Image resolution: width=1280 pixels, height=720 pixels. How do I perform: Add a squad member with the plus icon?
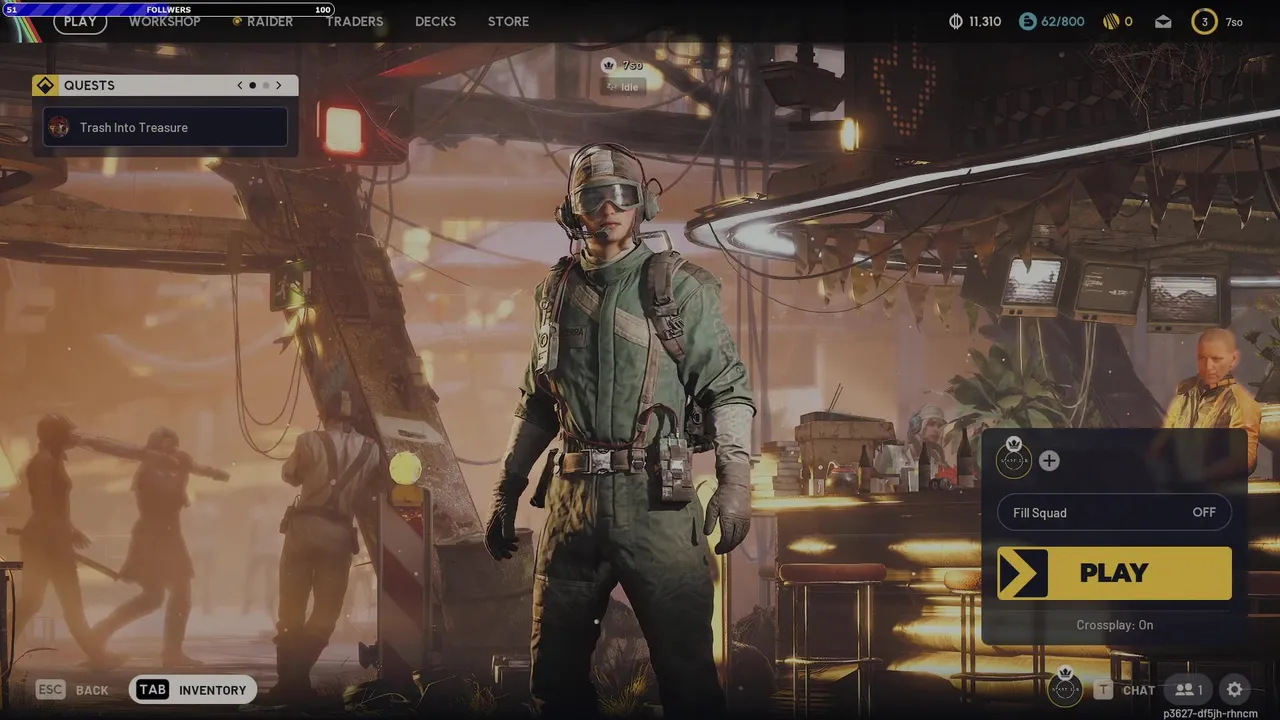coord(1049,461)
